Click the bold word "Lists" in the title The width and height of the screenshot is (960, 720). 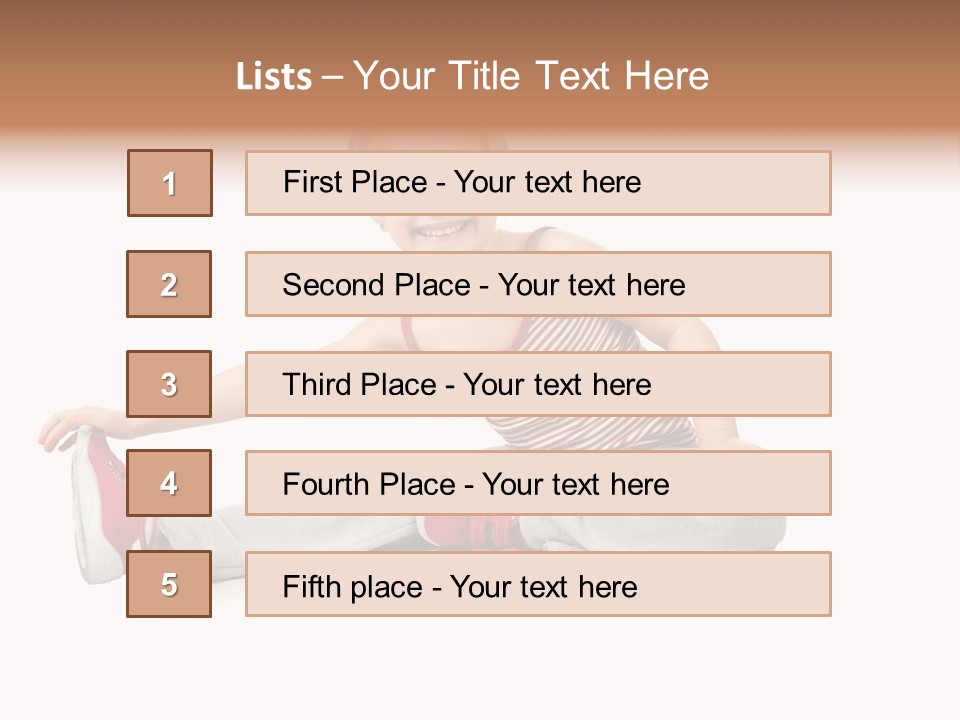[274, 77]
